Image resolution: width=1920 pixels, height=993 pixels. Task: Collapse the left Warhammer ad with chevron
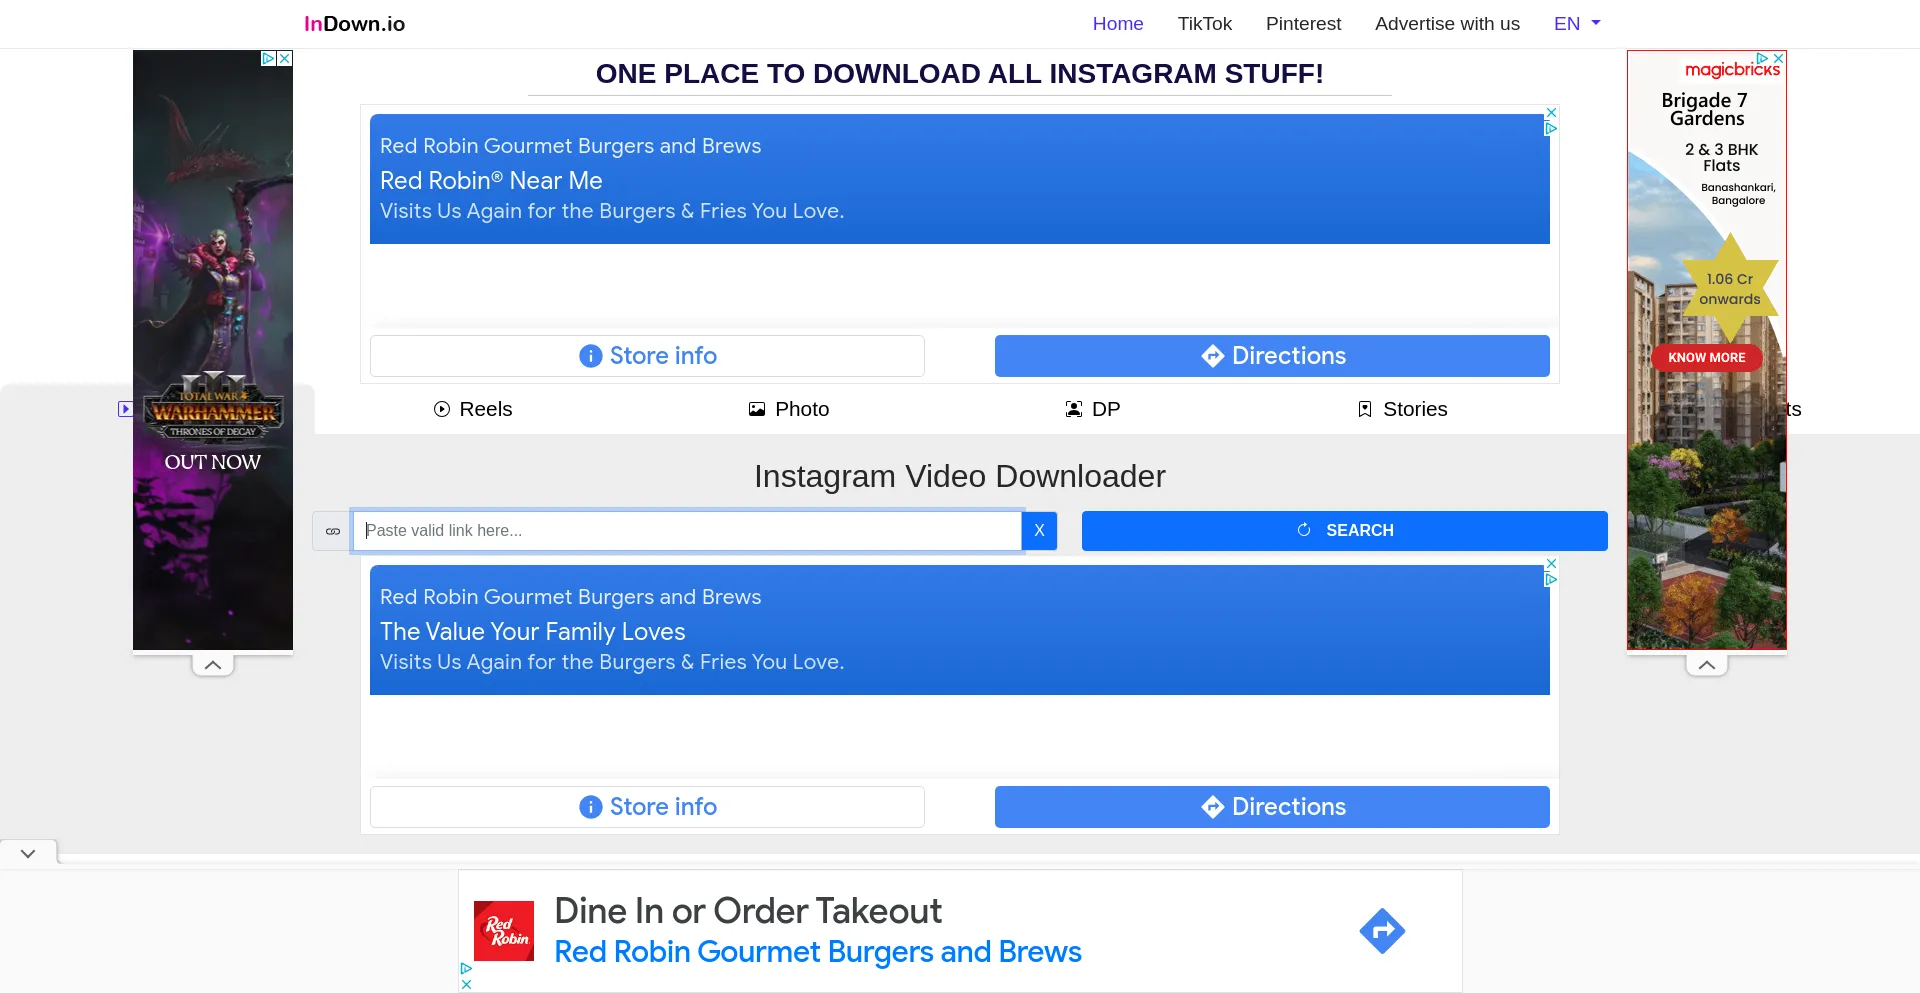point(213,665)
